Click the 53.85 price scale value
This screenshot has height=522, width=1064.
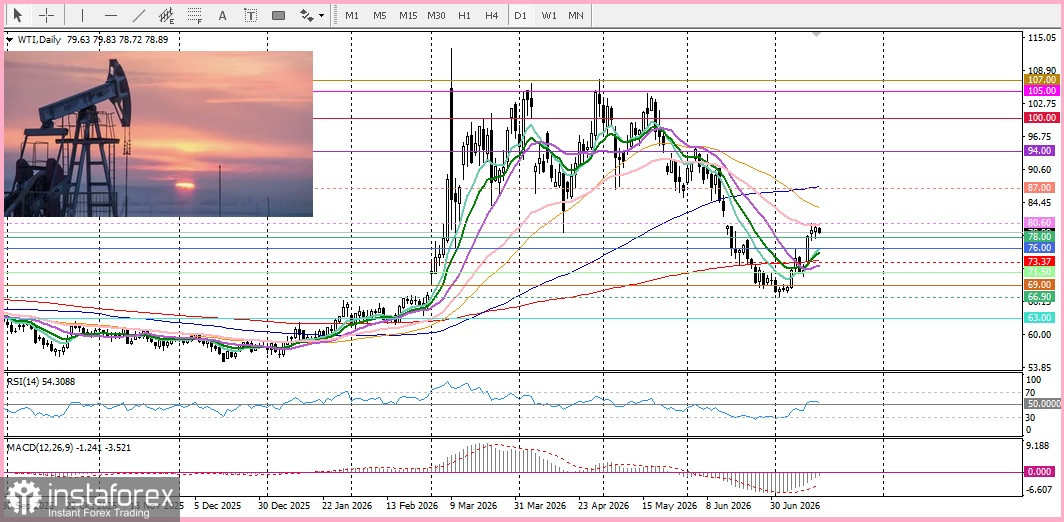1040,367
